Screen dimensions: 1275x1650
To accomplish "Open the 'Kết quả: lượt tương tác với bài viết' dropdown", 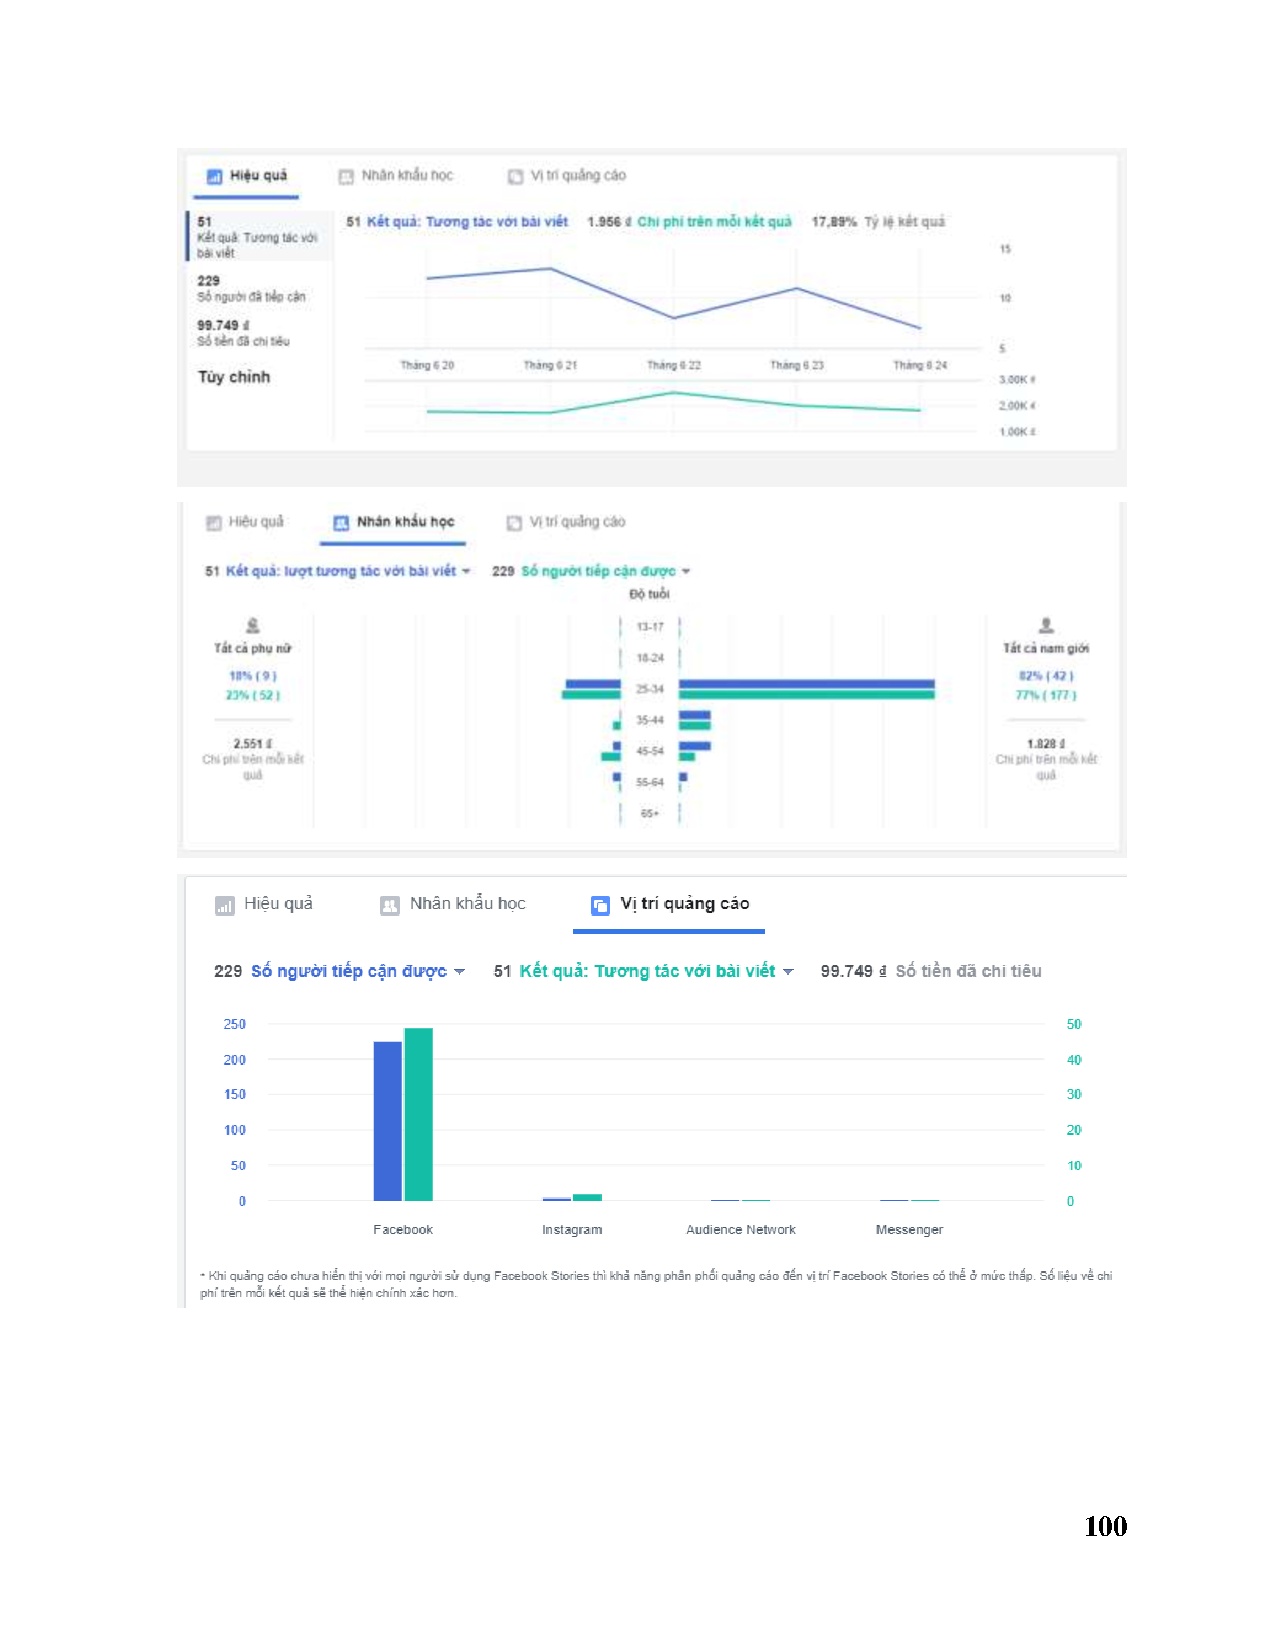I will pos(466,572).
